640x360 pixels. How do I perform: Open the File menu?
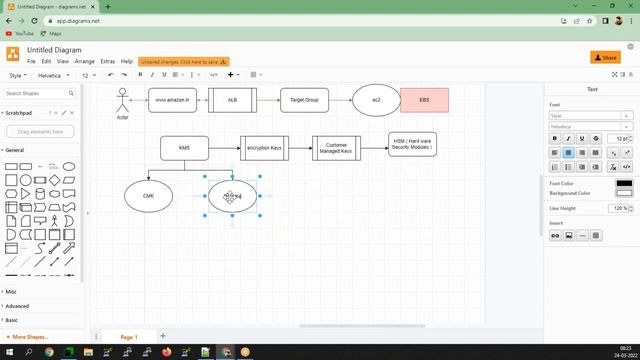[31, 61]
